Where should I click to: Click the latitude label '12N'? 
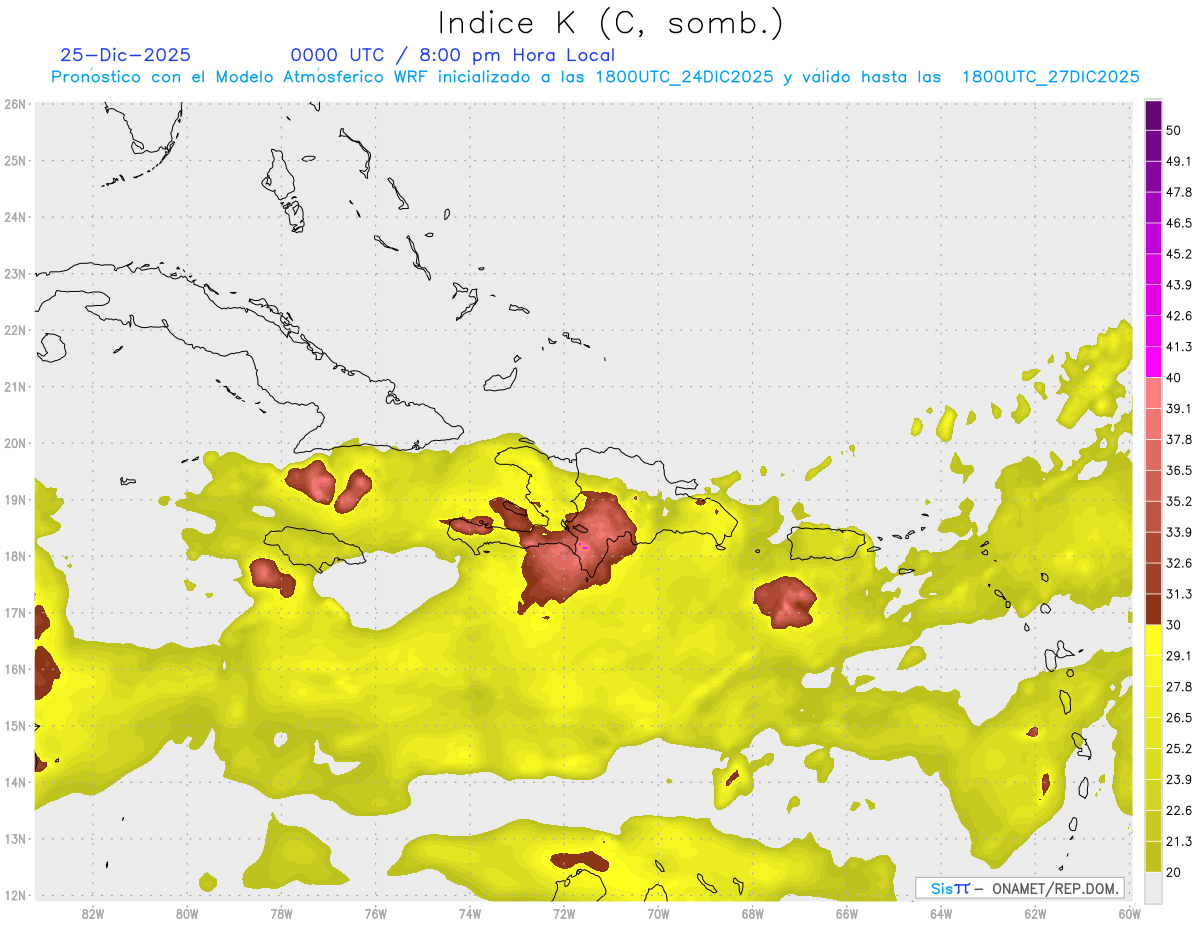coord(14,895)
